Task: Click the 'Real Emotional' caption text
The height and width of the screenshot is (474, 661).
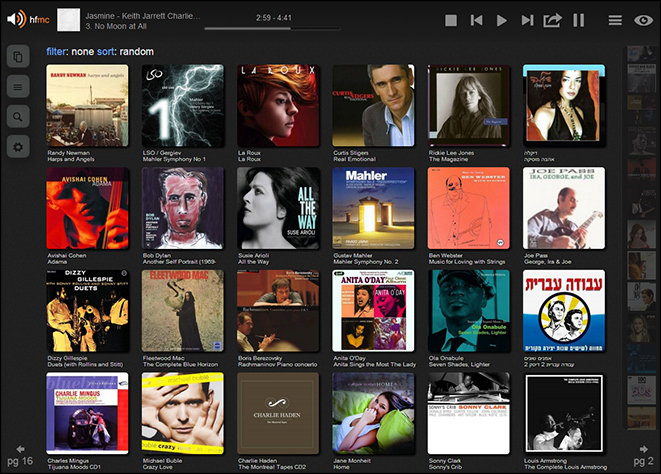Action: (354, 159)
